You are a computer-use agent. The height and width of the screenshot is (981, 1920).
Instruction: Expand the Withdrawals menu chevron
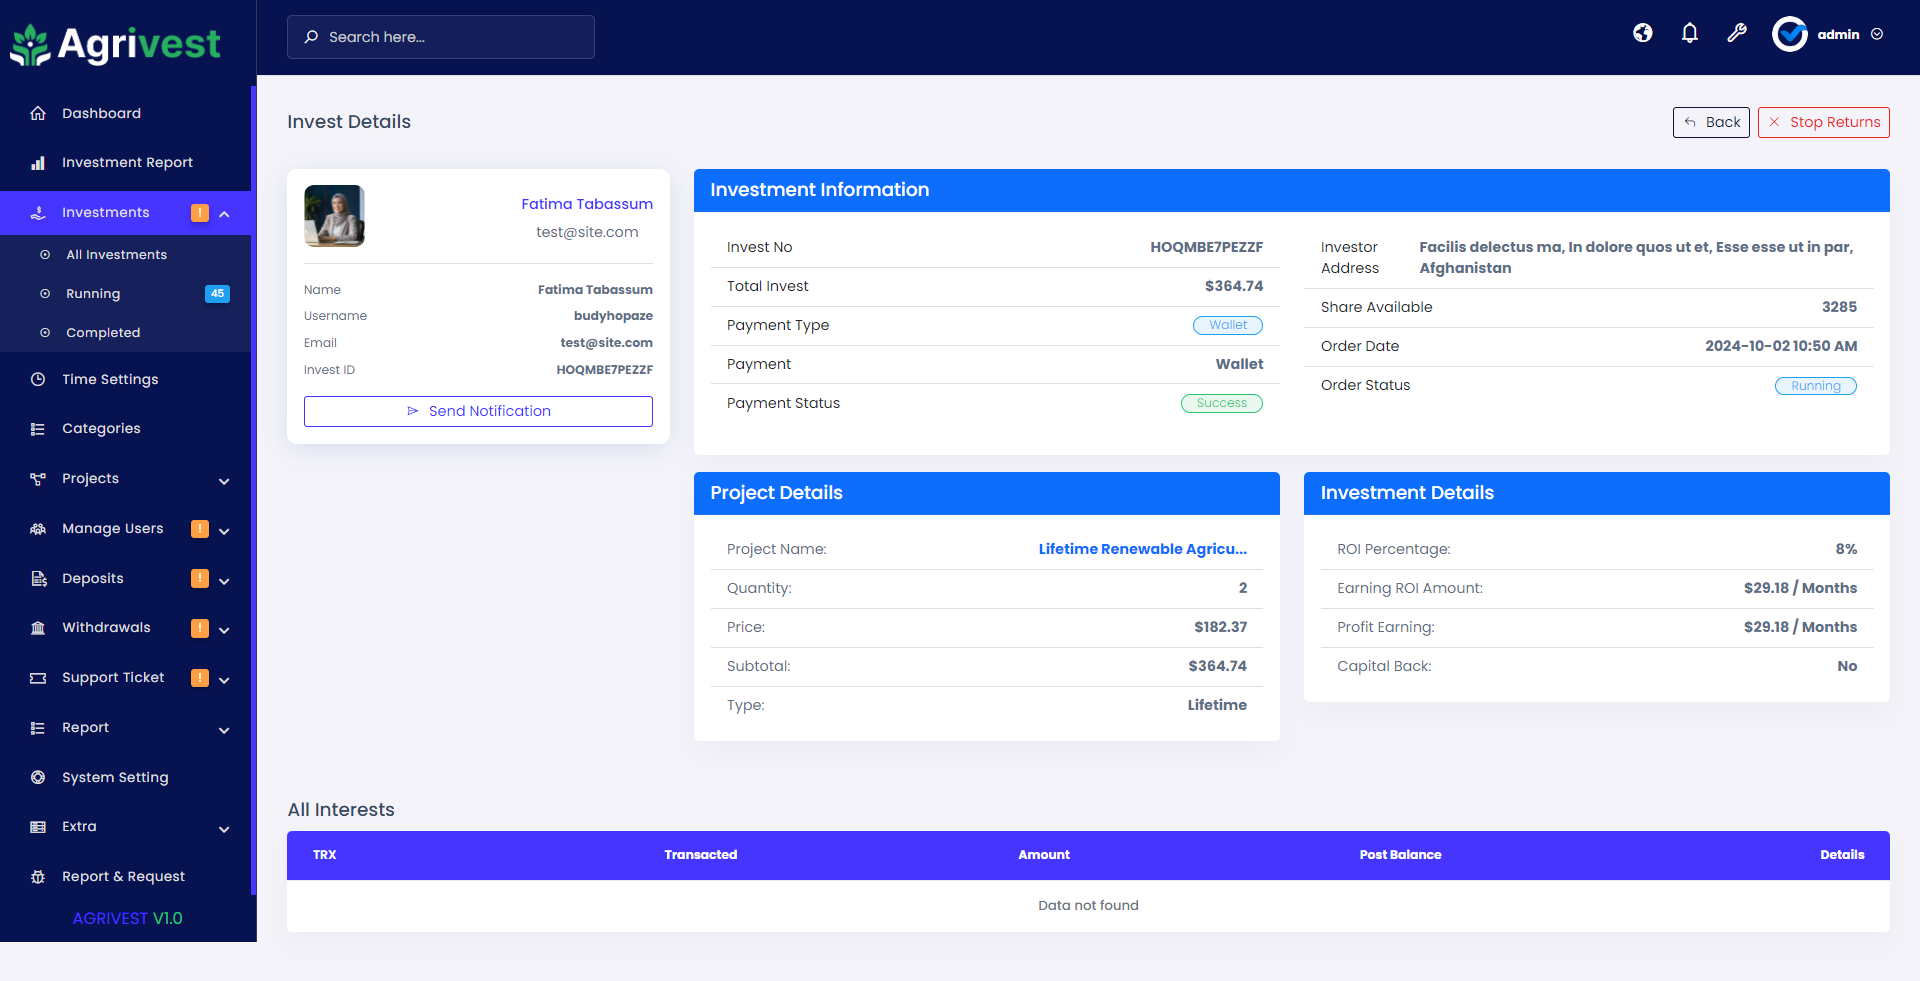pos(224,630)
